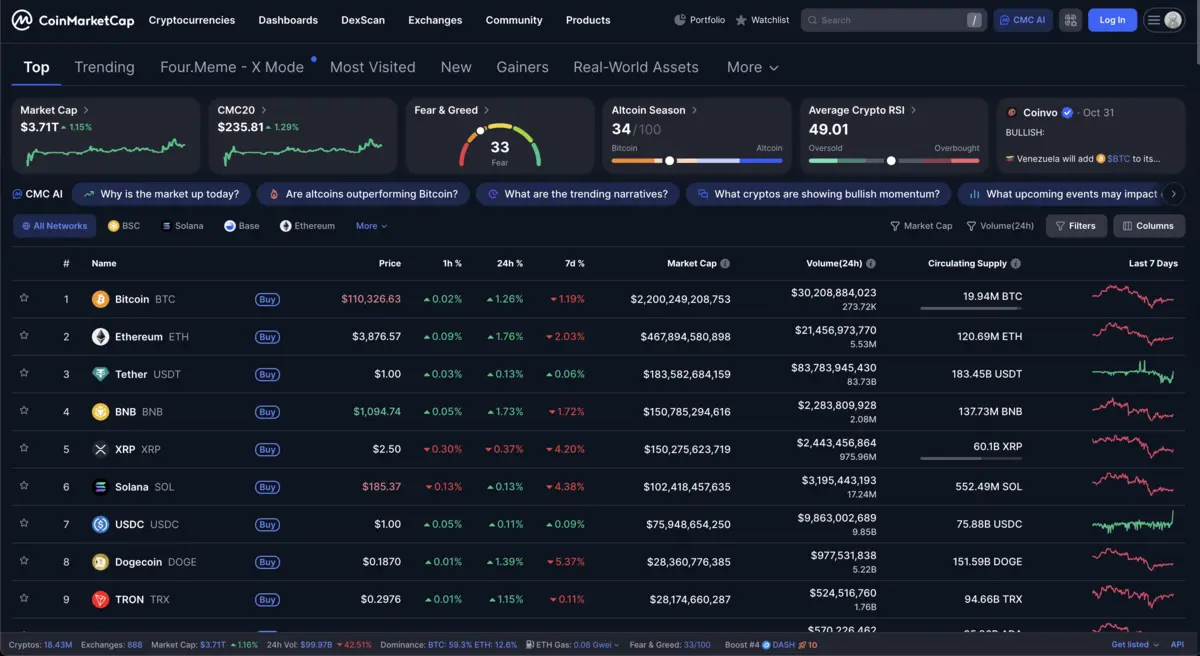Open the Market Cap sort dropdown

point(920,225)
